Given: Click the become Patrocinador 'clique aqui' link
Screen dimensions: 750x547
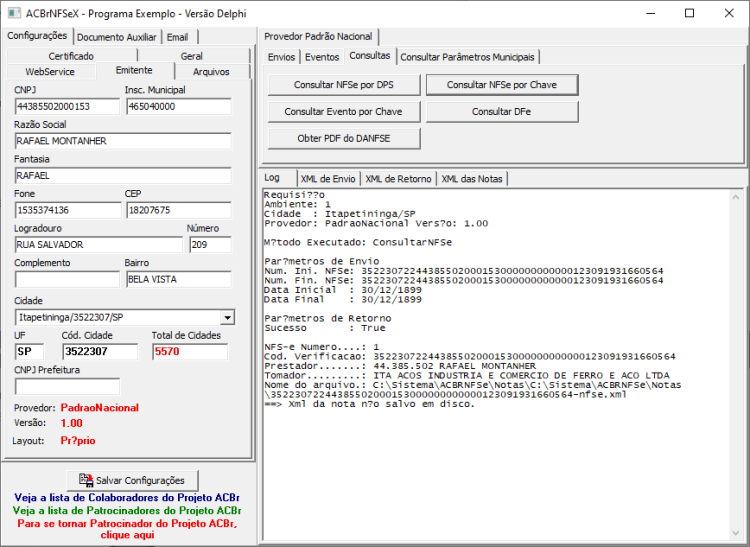Looking at the screenshot, I should pos(127,529).
